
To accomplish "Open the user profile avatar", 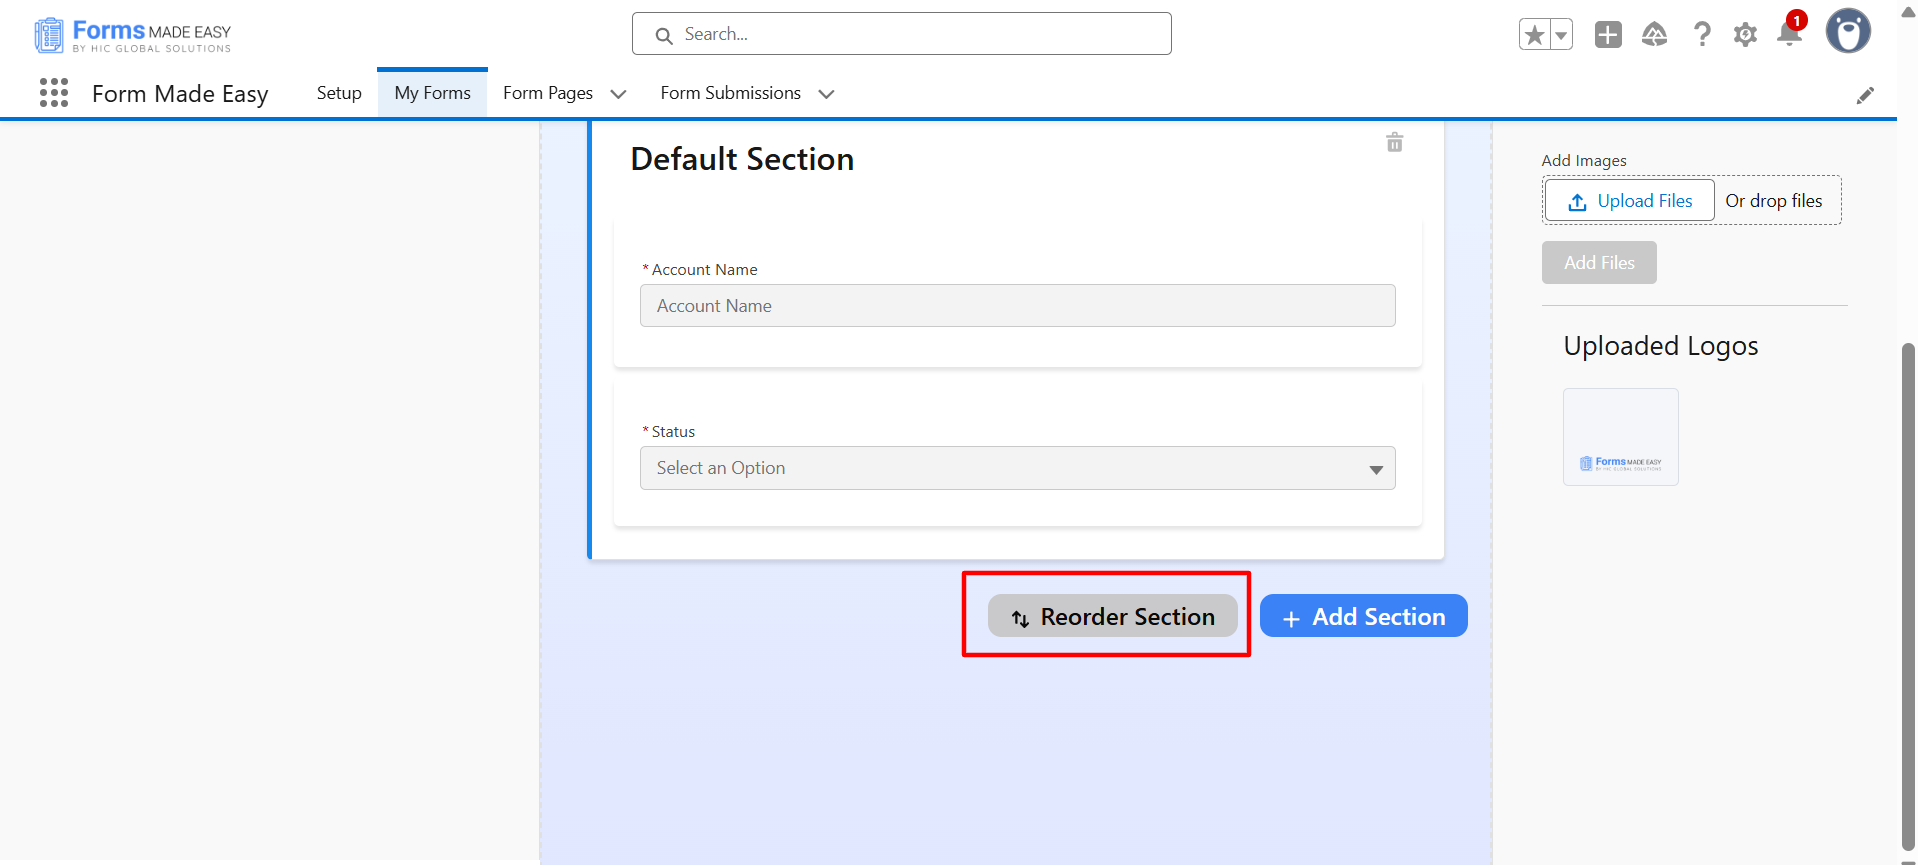I will (1848, 32).
